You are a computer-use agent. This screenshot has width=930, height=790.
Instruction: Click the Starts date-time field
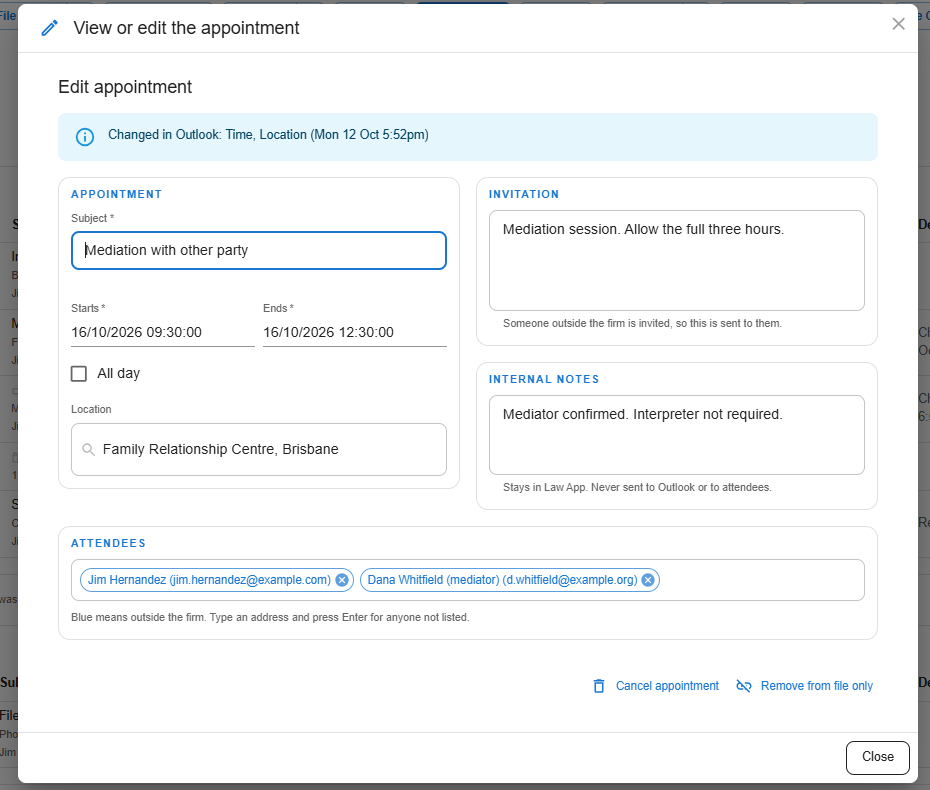(x=163, y=333)
